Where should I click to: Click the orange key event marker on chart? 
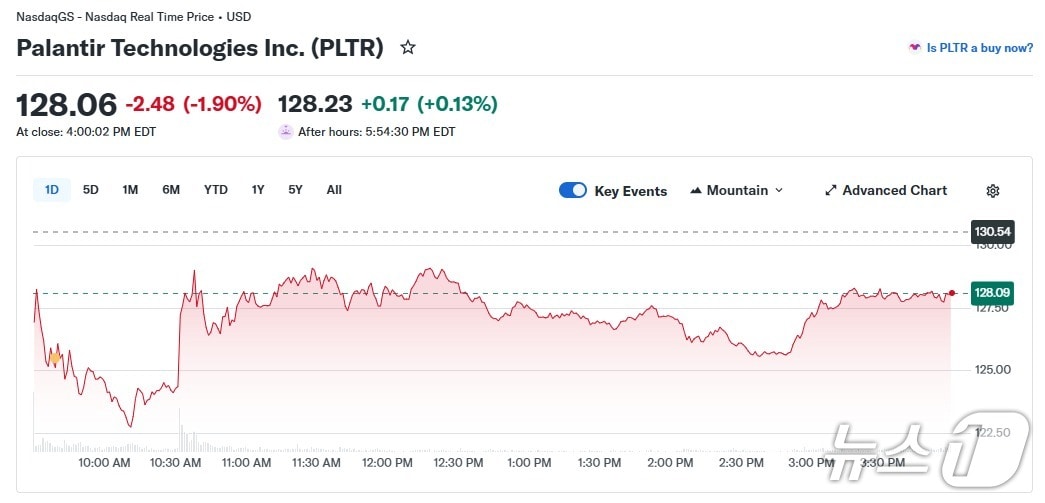[x=55, y=356]
